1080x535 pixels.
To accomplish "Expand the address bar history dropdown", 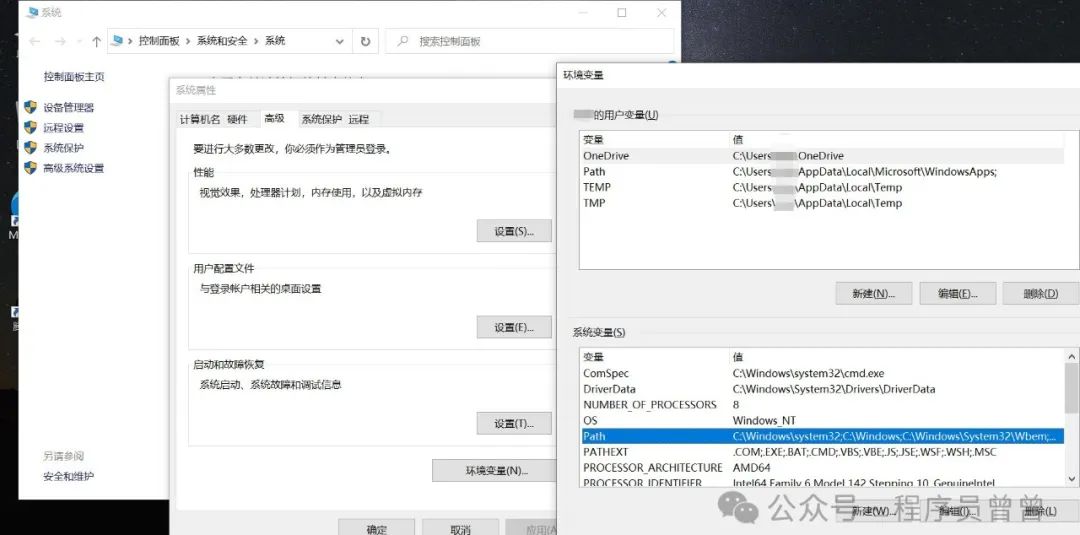I will point(340,41).
